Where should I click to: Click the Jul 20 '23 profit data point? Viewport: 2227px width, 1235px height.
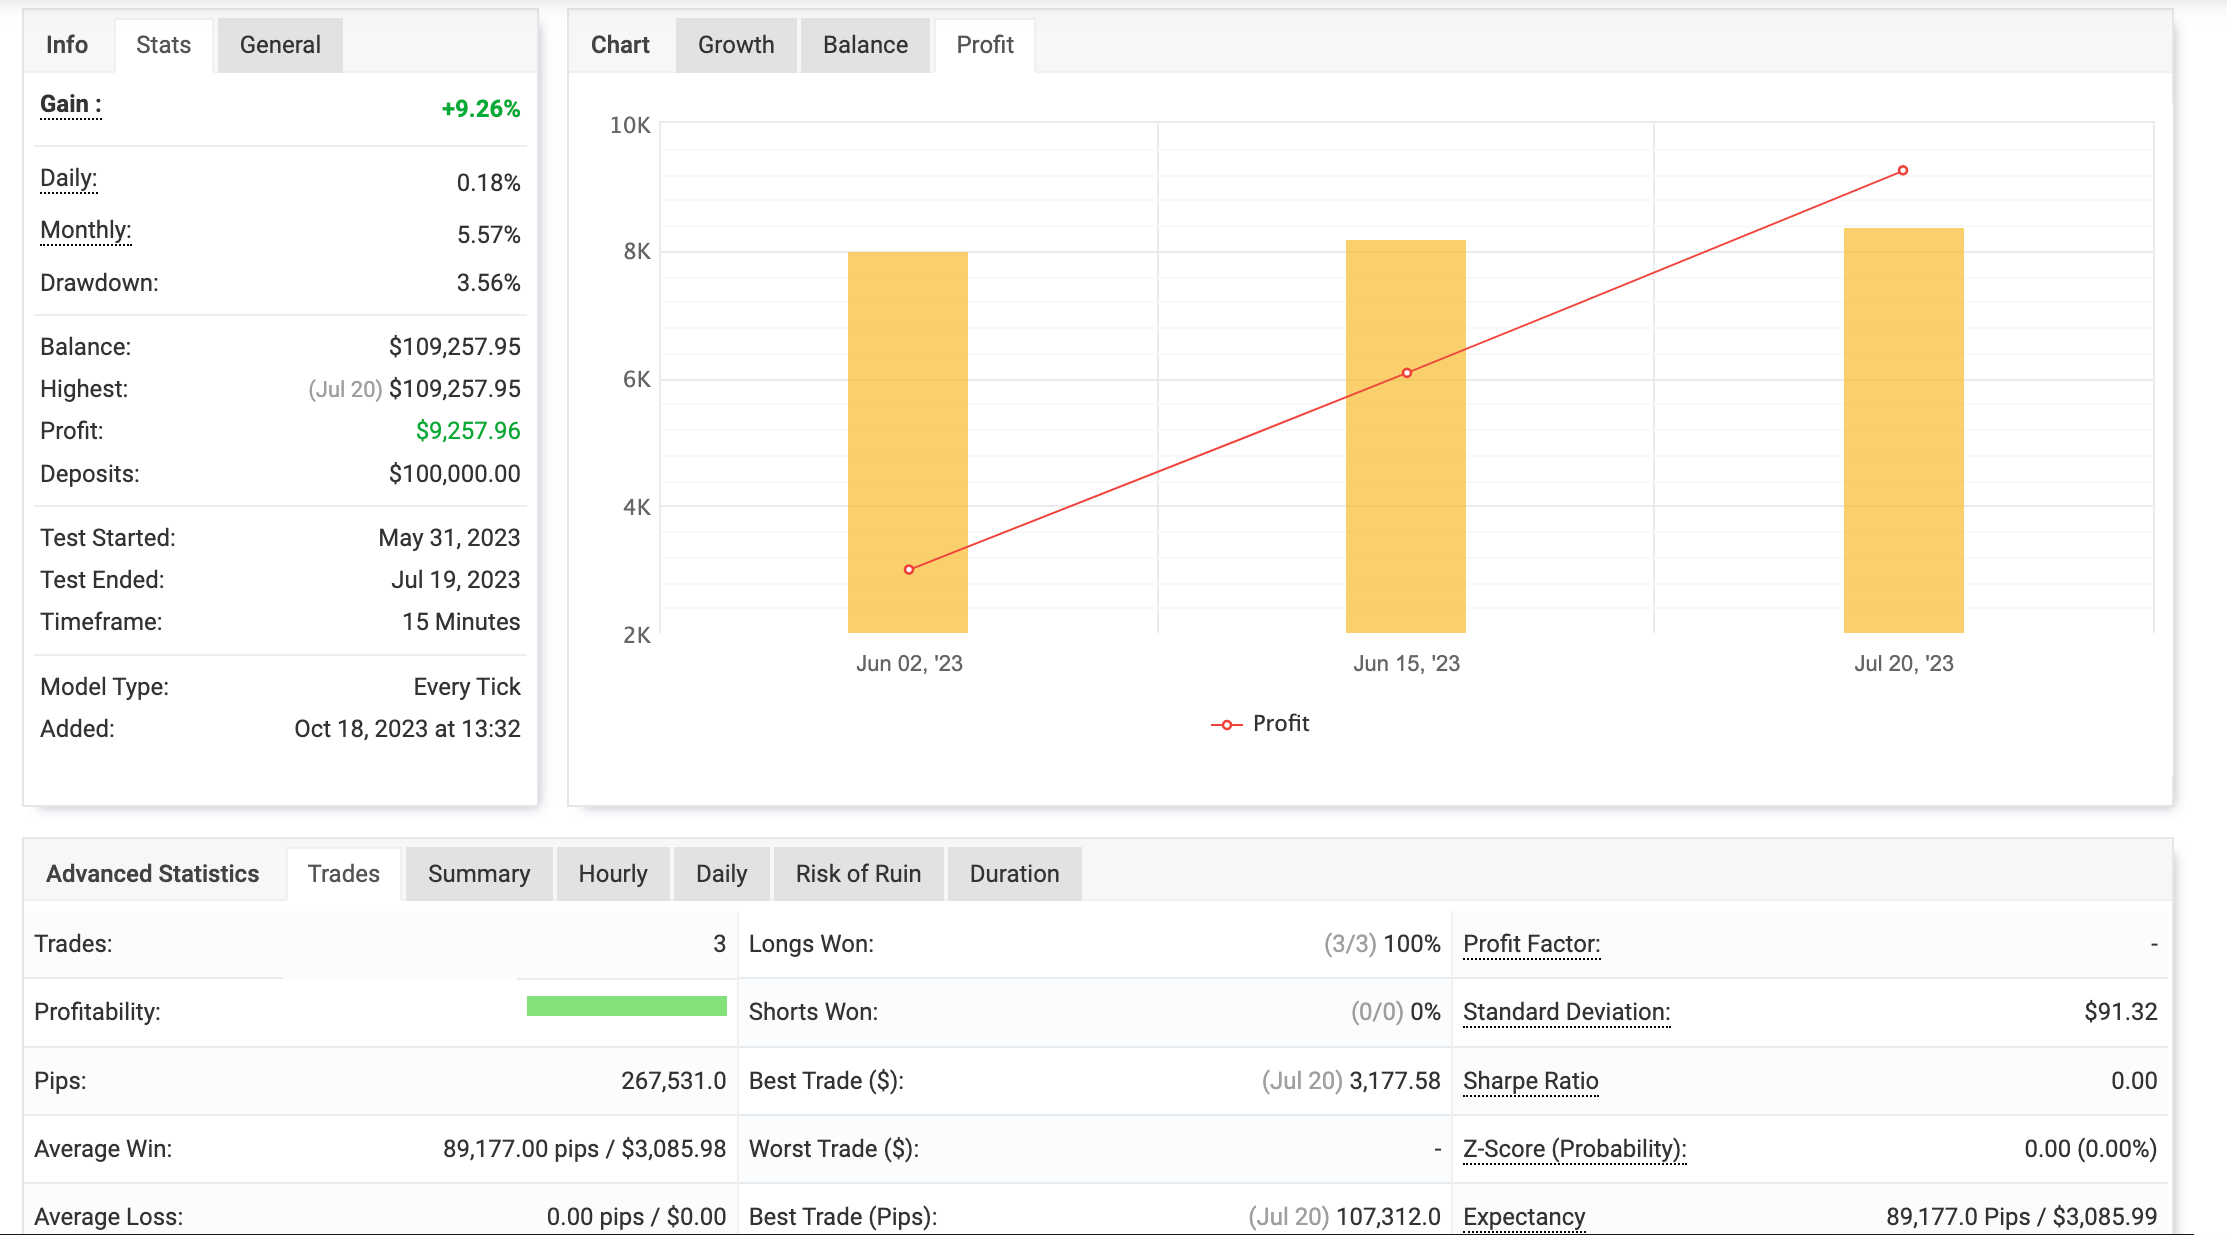pos(1903,171)
